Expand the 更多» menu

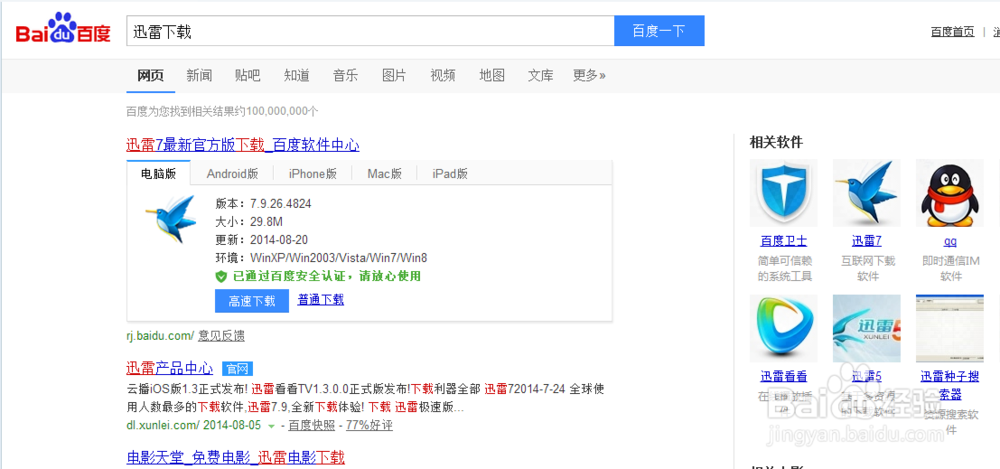[589, 75]
